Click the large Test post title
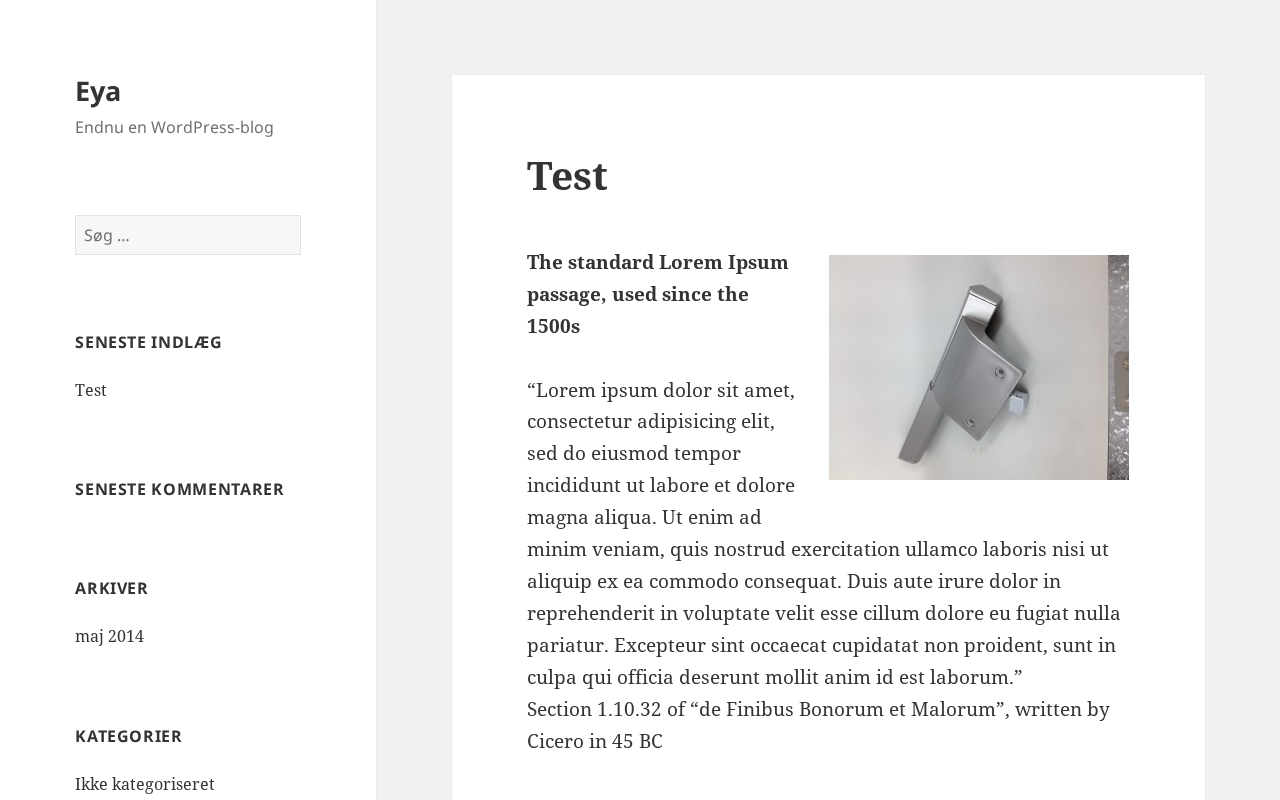Image resolution: width=1280 pixels, height=800 pixels. point(567,176)
